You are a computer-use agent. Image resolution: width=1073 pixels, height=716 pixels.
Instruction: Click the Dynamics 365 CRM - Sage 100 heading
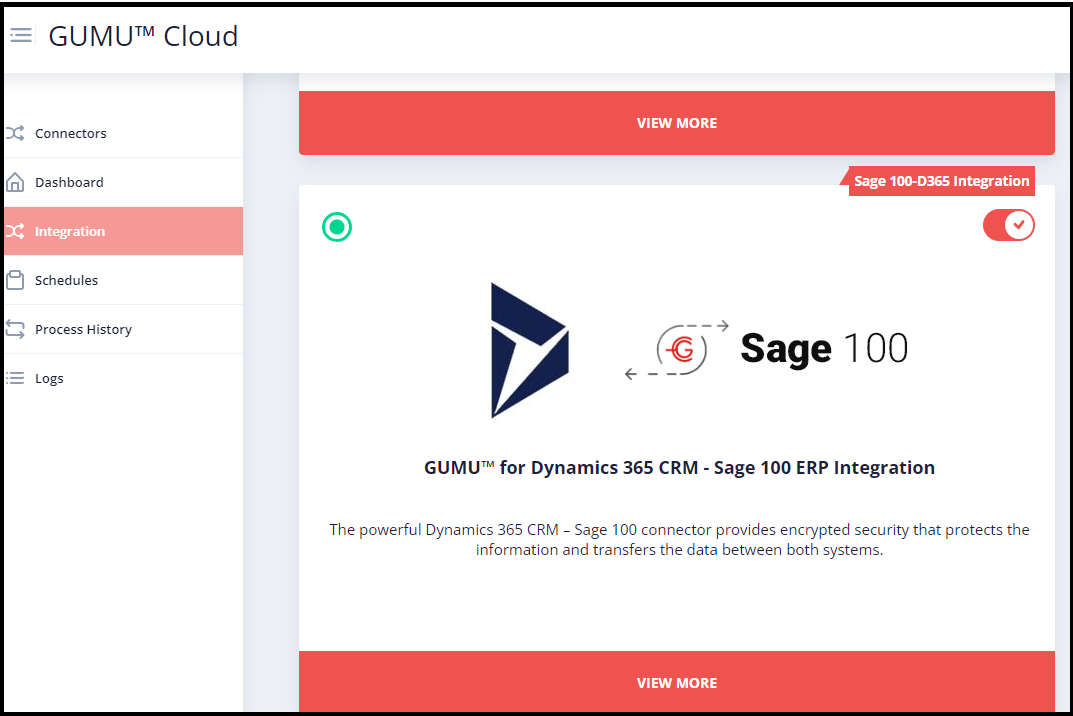[677, 467]
